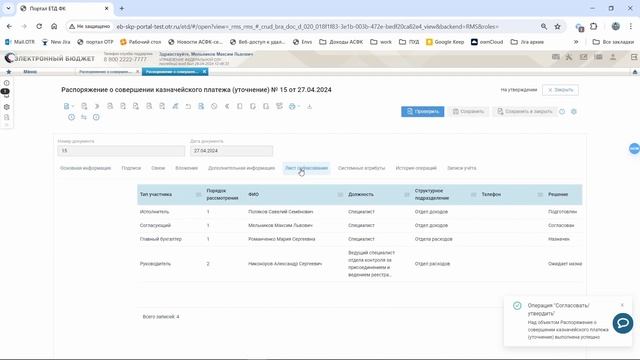Click the back double-chevron toolbar icon
The width and height of the screenshot is (640, 360).
[227, 107]
